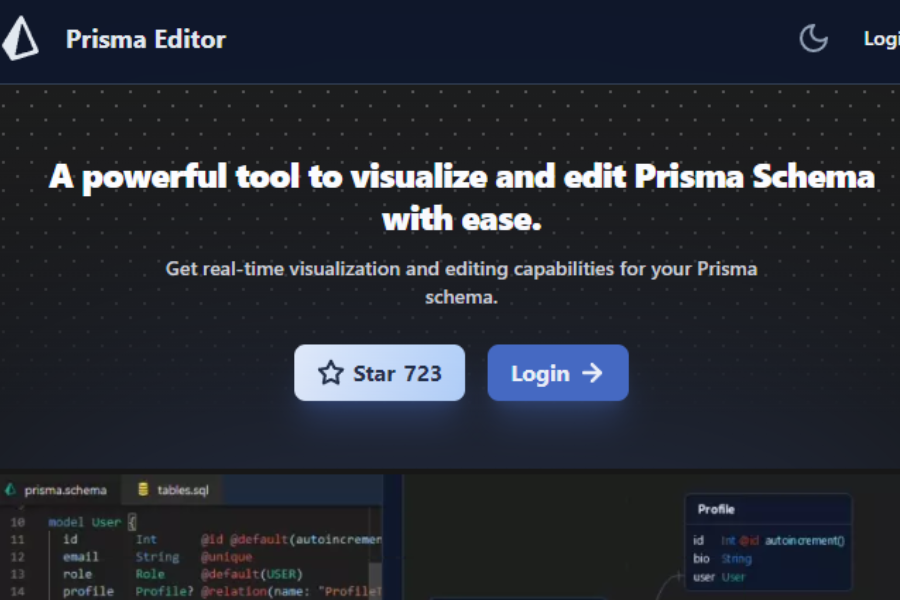Click the Prisma icon on the prisma.schema tab

[12, 490]
